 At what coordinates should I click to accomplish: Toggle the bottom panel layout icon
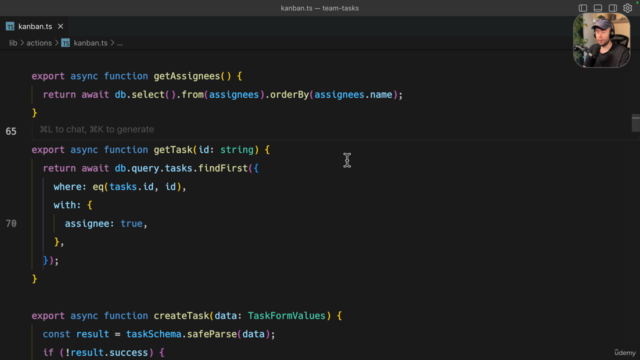(598, 8)
